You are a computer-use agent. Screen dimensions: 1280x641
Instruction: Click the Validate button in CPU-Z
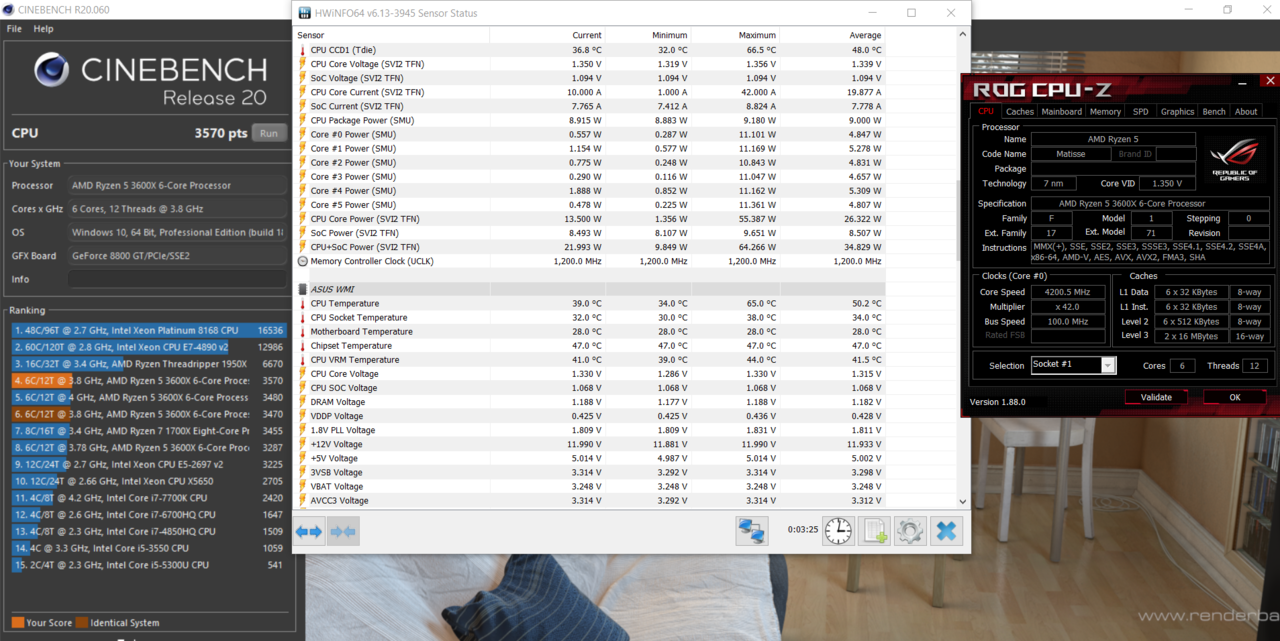pyautogui.click(x=1156, y=397)
